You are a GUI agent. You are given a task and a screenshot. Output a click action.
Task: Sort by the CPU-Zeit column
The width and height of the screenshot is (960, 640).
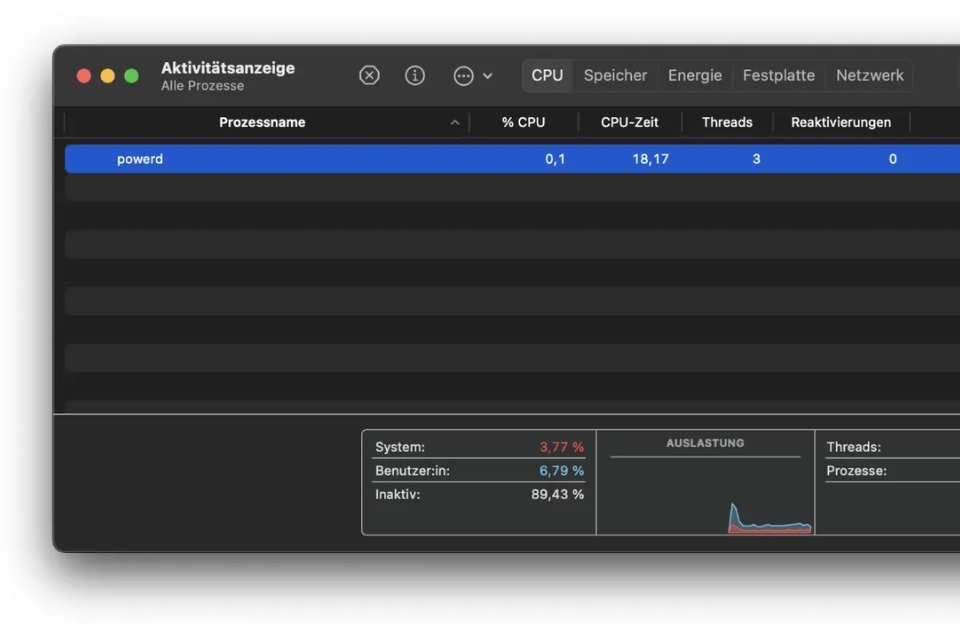coord(629,122)
